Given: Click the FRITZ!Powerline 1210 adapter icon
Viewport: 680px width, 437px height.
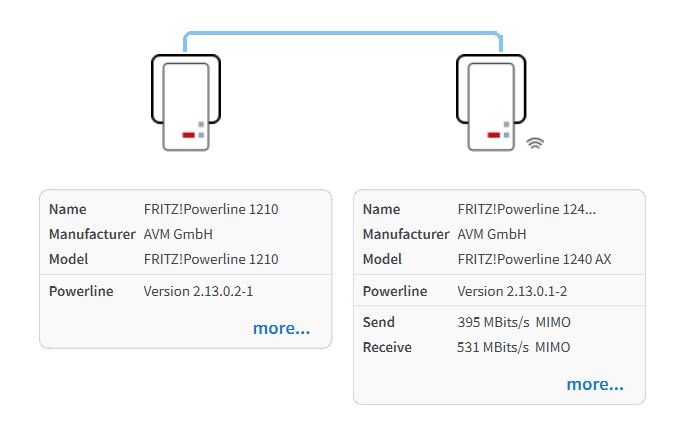Looking at the screenshot, I should 186,104.
